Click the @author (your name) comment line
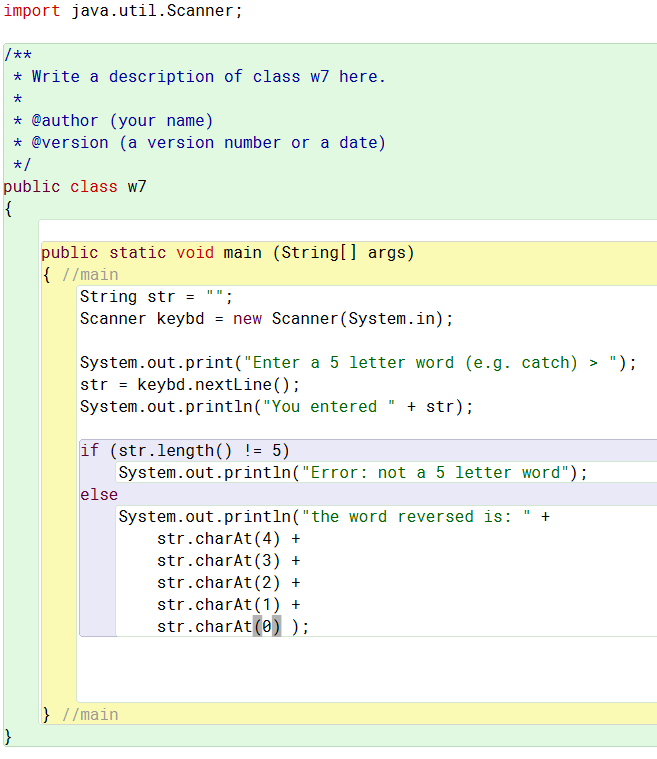 [x=113, y=121]
